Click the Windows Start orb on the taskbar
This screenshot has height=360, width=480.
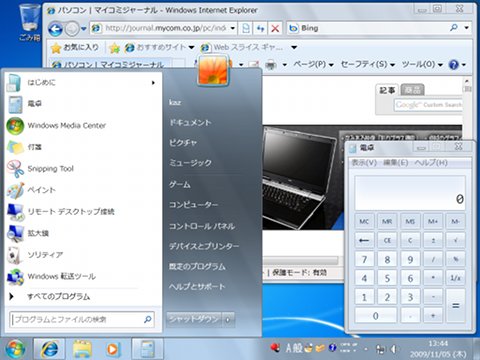[x=15, y=349]
